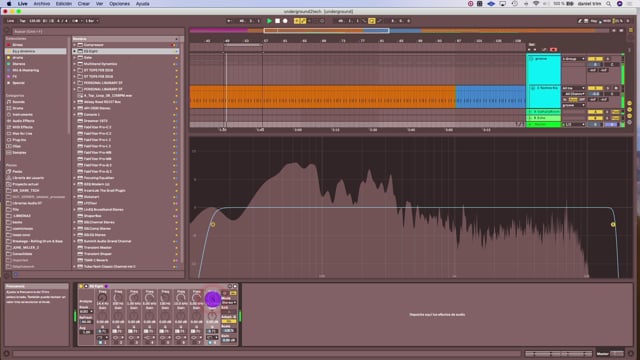
Task: Start playback with the green play button
Action: tap(269, 21)
